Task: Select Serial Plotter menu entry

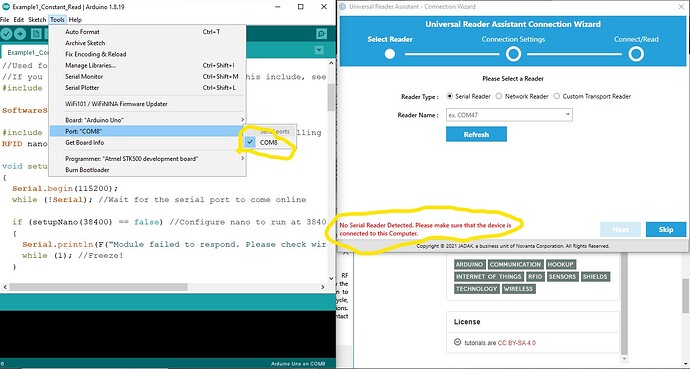Action: [147, 88]
